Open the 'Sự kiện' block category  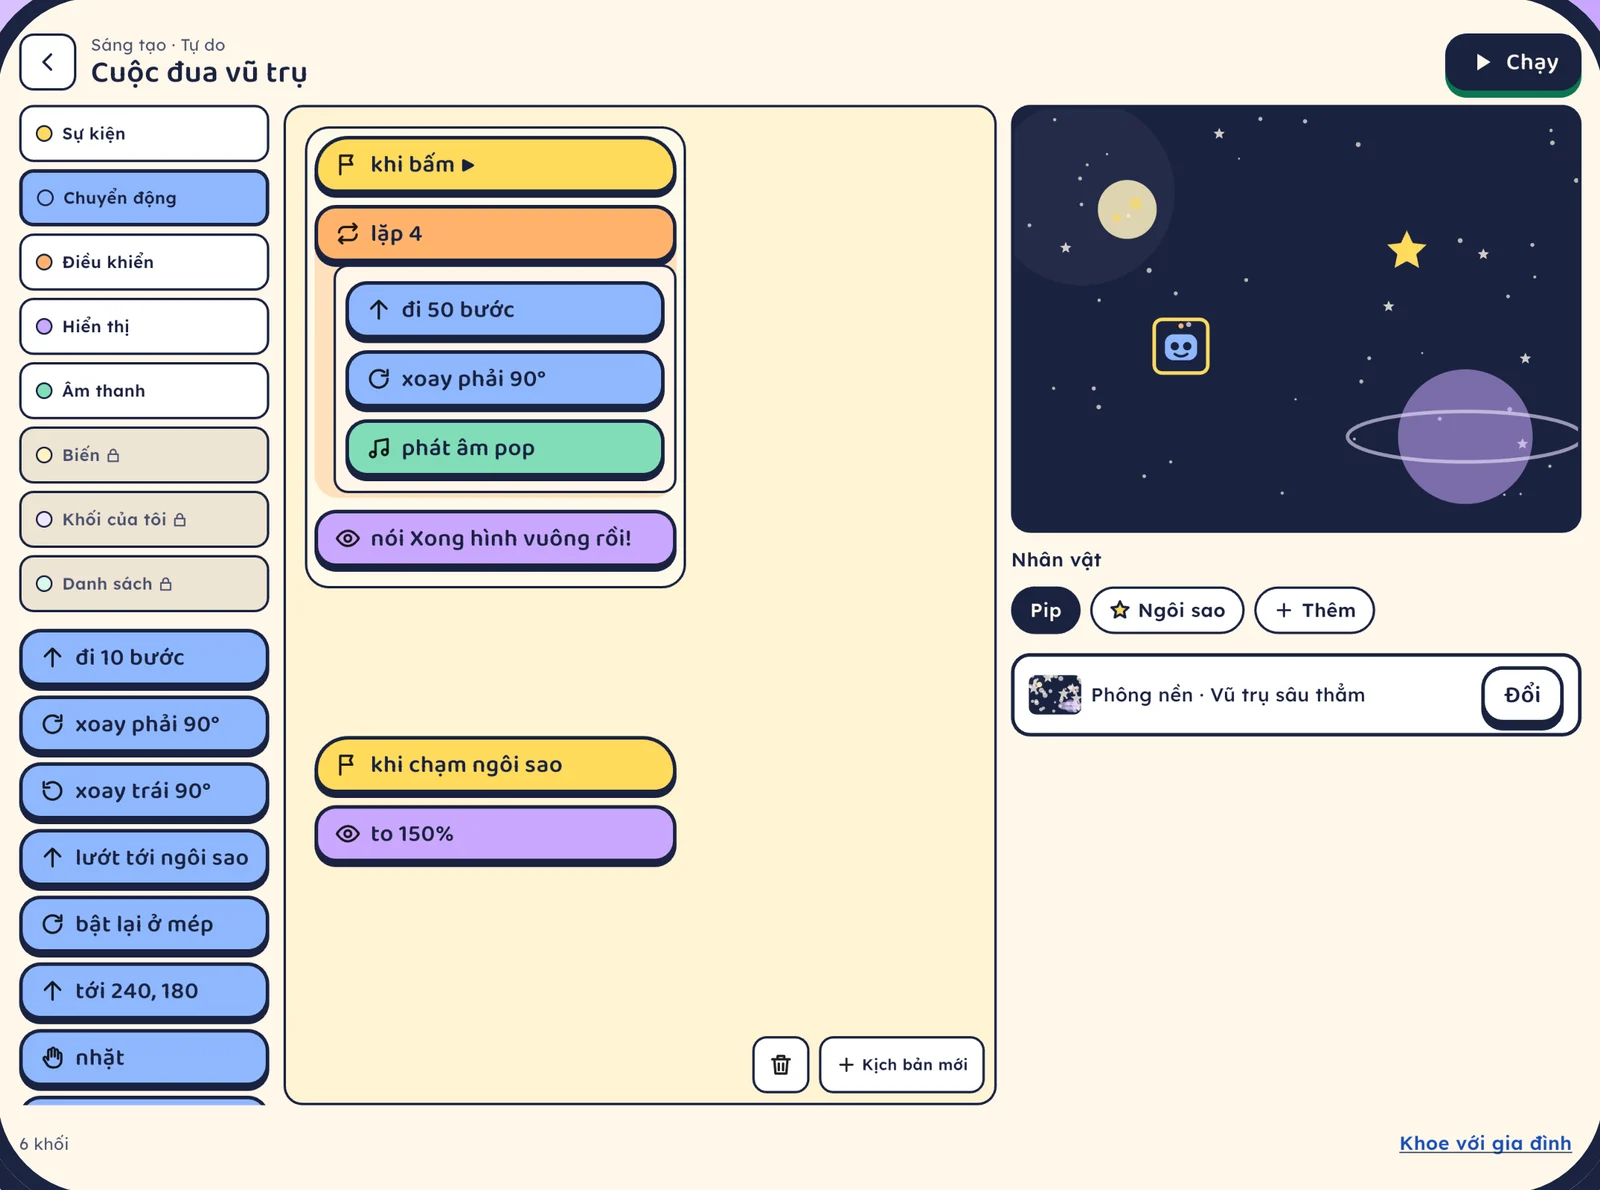click(144, 133)
